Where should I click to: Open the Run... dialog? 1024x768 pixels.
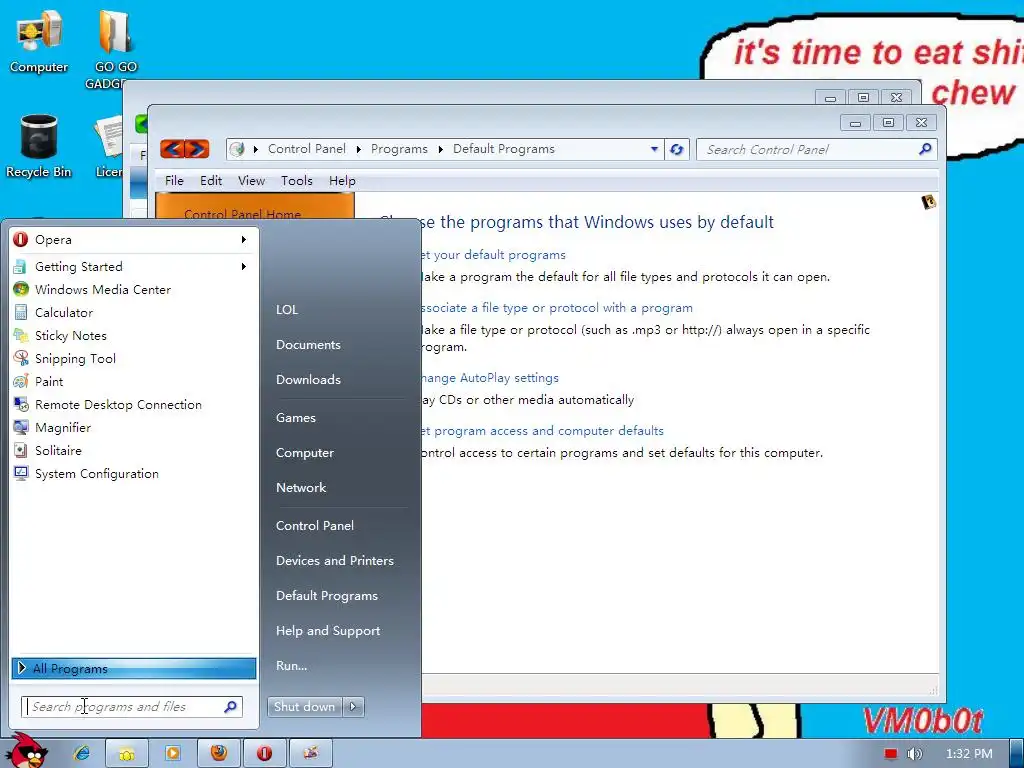point(291,666)
